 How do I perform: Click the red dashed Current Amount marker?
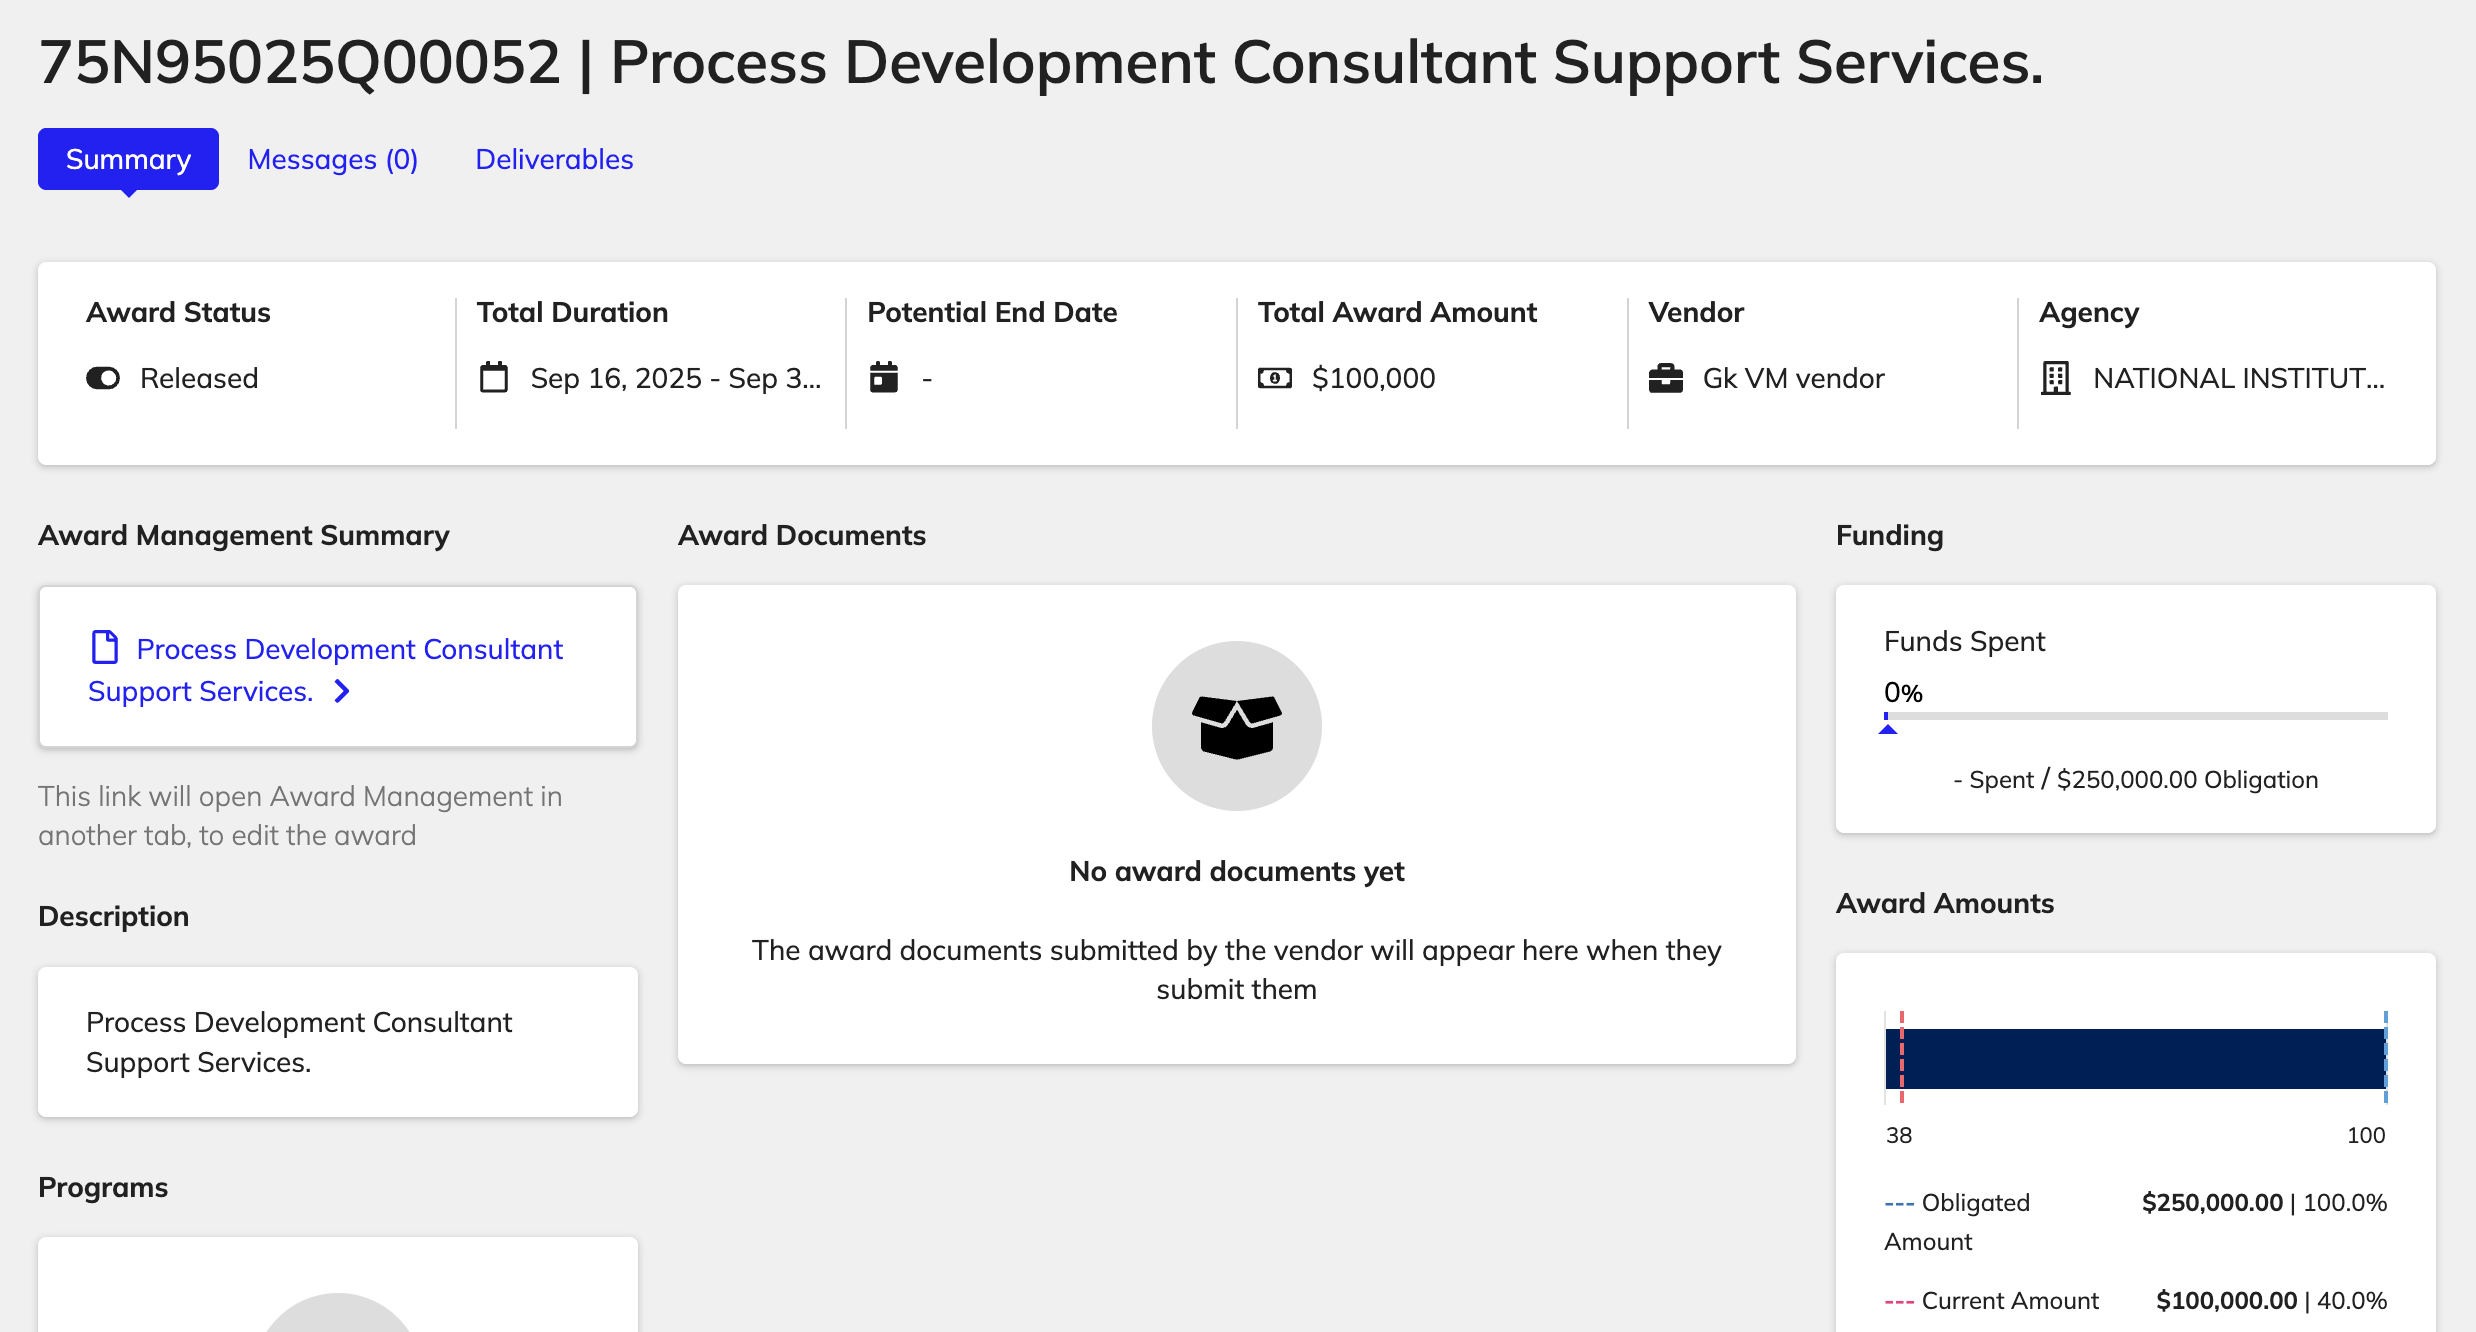pos(1902,1057)
